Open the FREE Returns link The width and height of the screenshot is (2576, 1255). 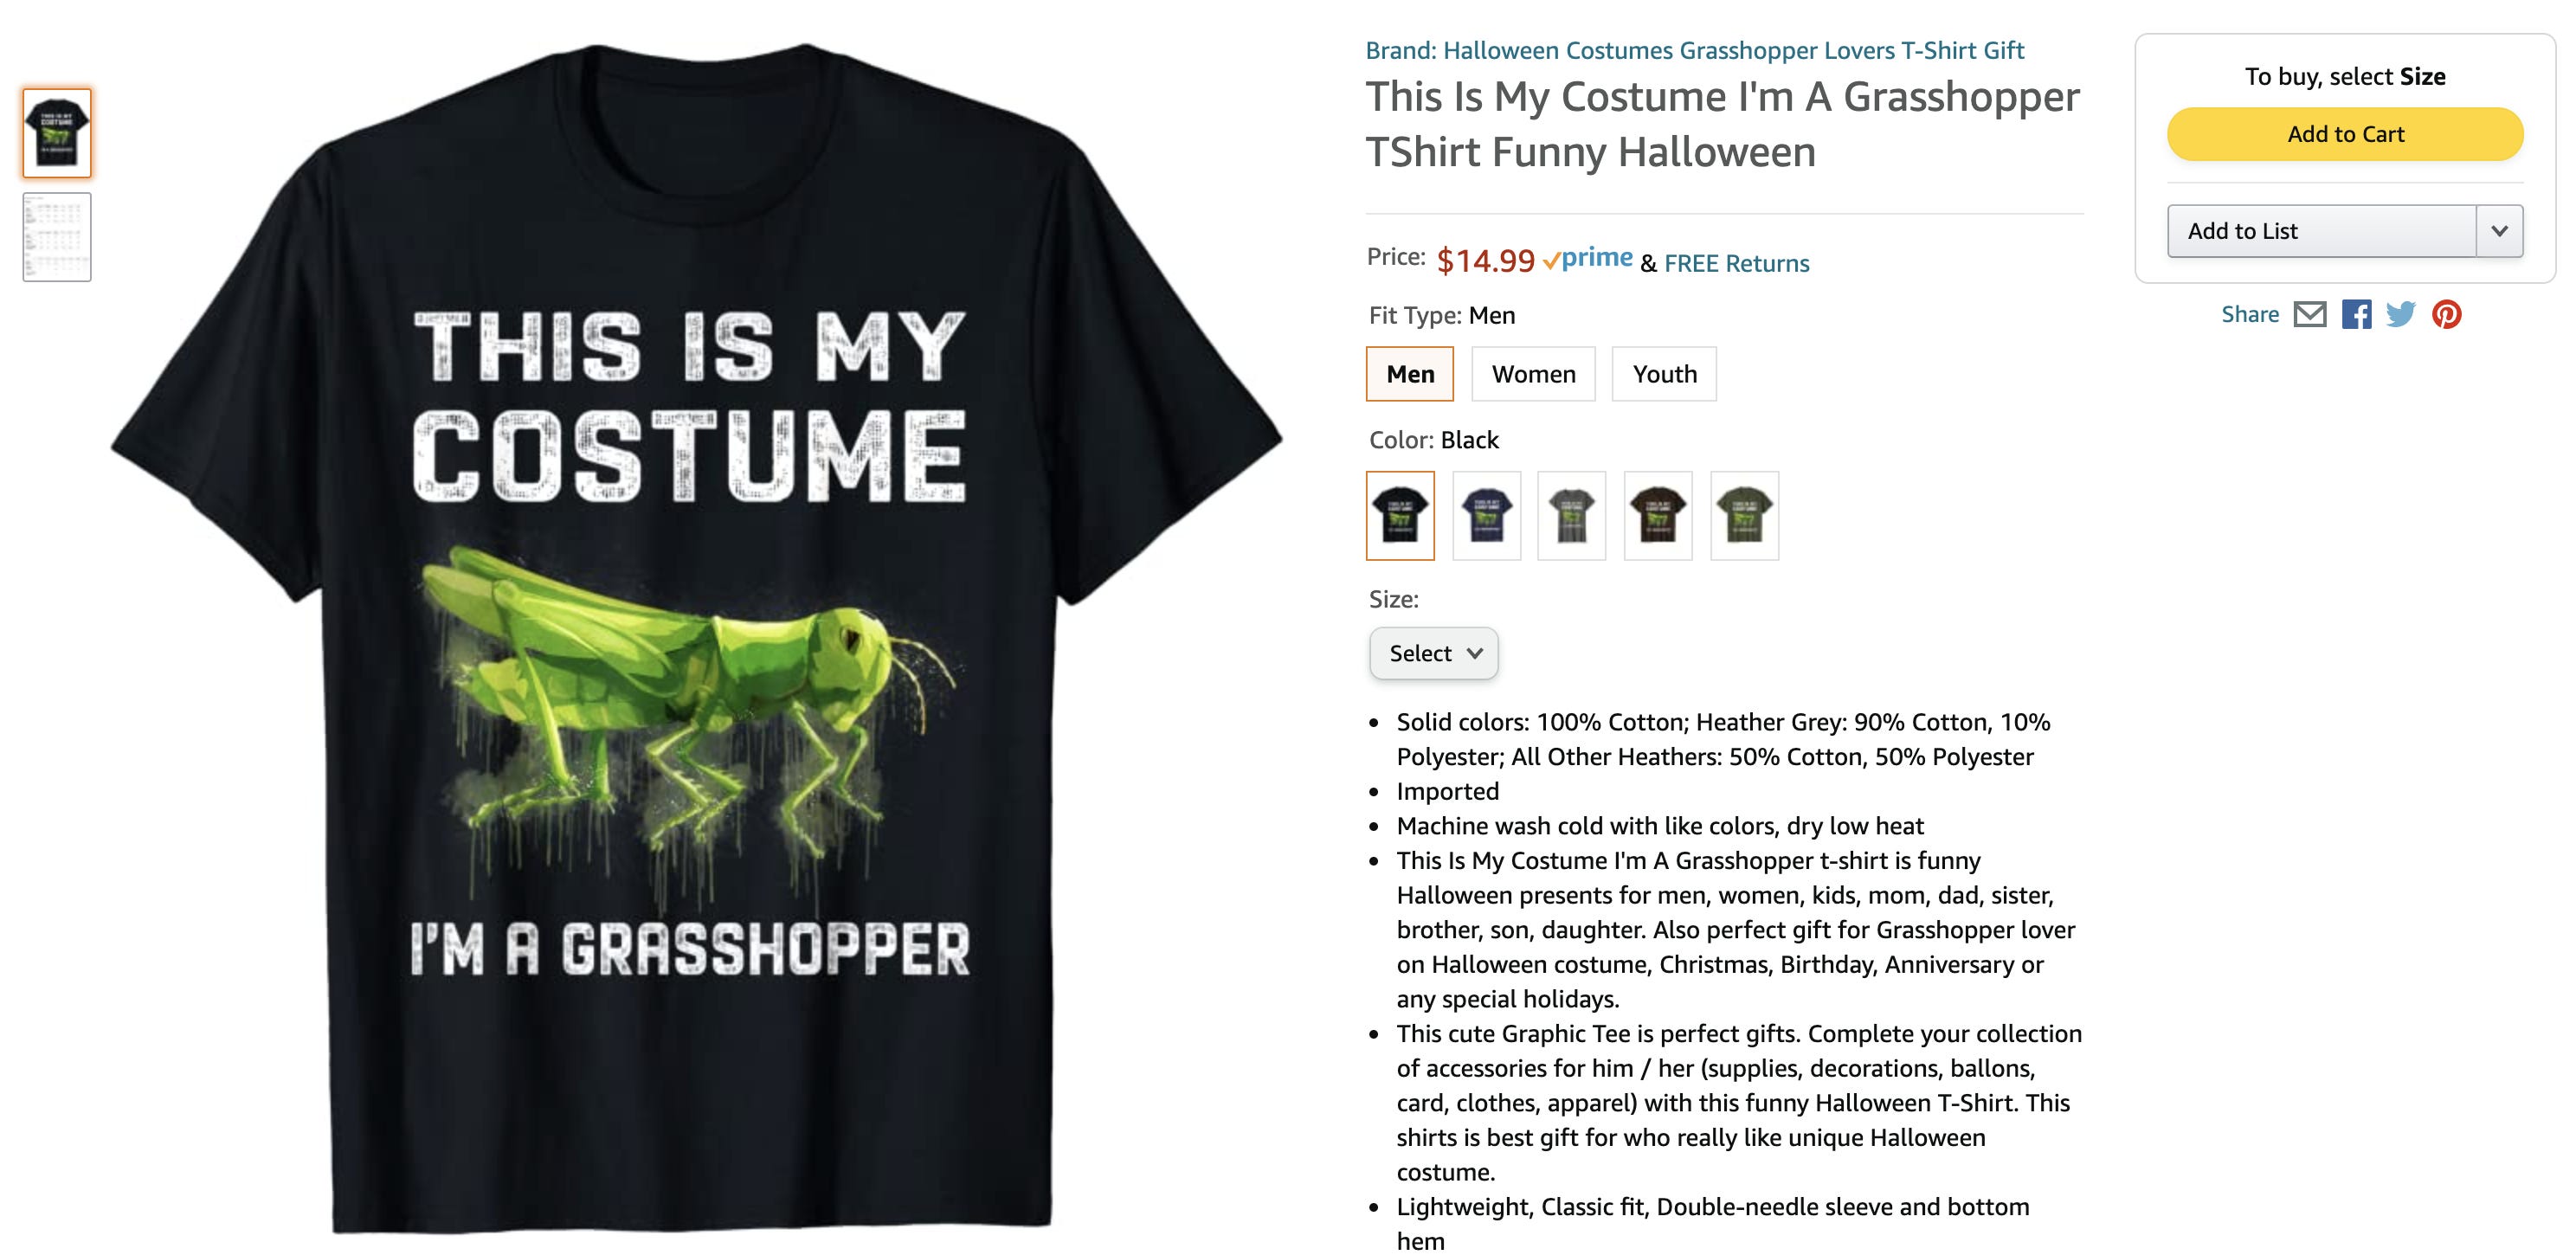(x=1736, y=263)
